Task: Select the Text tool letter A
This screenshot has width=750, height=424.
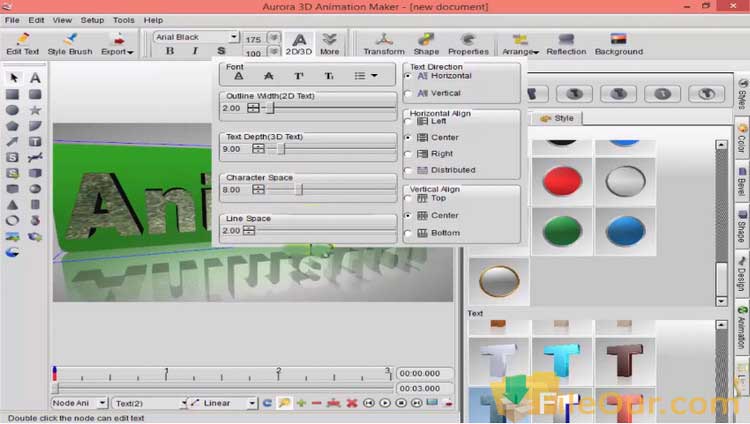Action: (x=35, y=78)
